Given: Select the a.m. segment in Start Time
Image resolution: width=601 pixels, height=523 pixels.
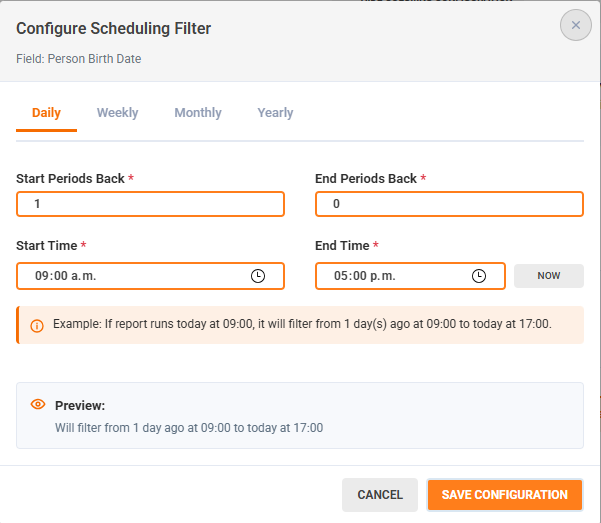Looking at the screenshot, I should click(82, 276).
